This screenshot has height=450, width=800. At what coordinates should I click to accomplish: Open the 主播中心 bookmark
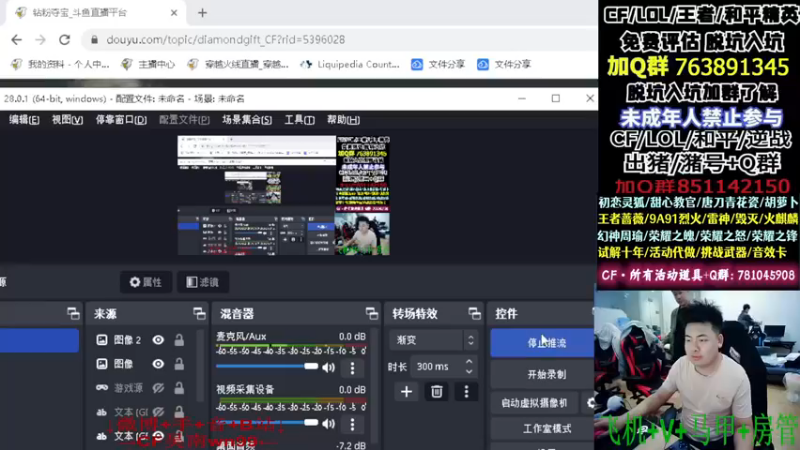click(x=148, y=64)
